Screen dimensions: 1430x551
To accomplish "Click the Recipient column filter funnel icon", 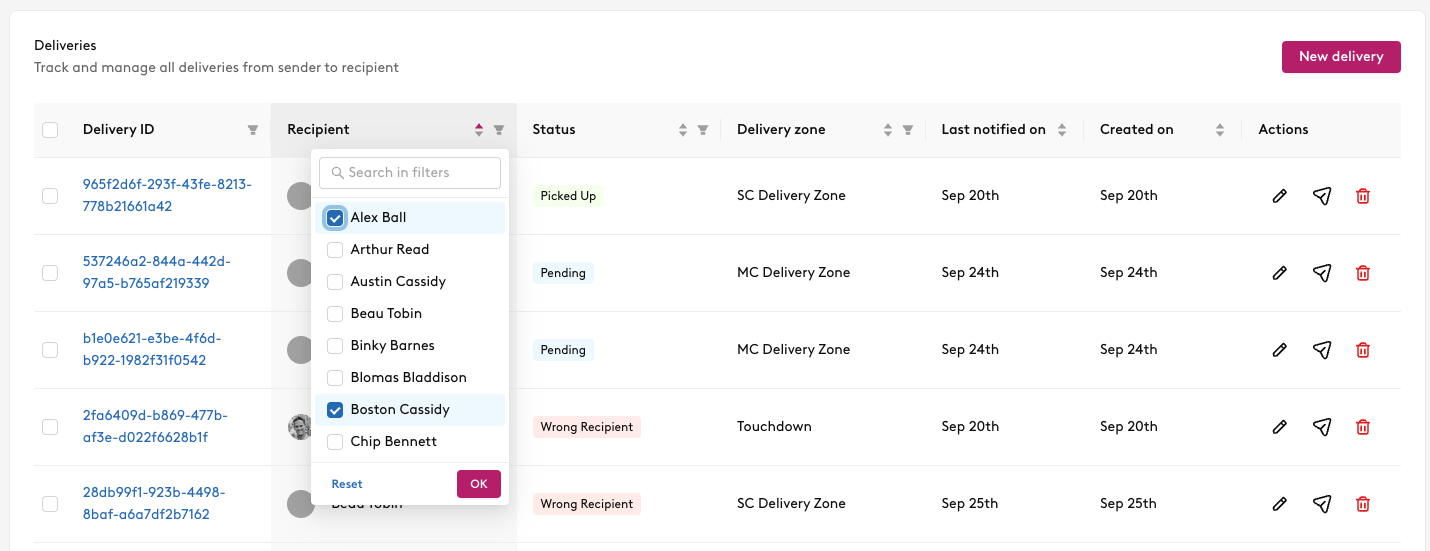I will 499,130.
